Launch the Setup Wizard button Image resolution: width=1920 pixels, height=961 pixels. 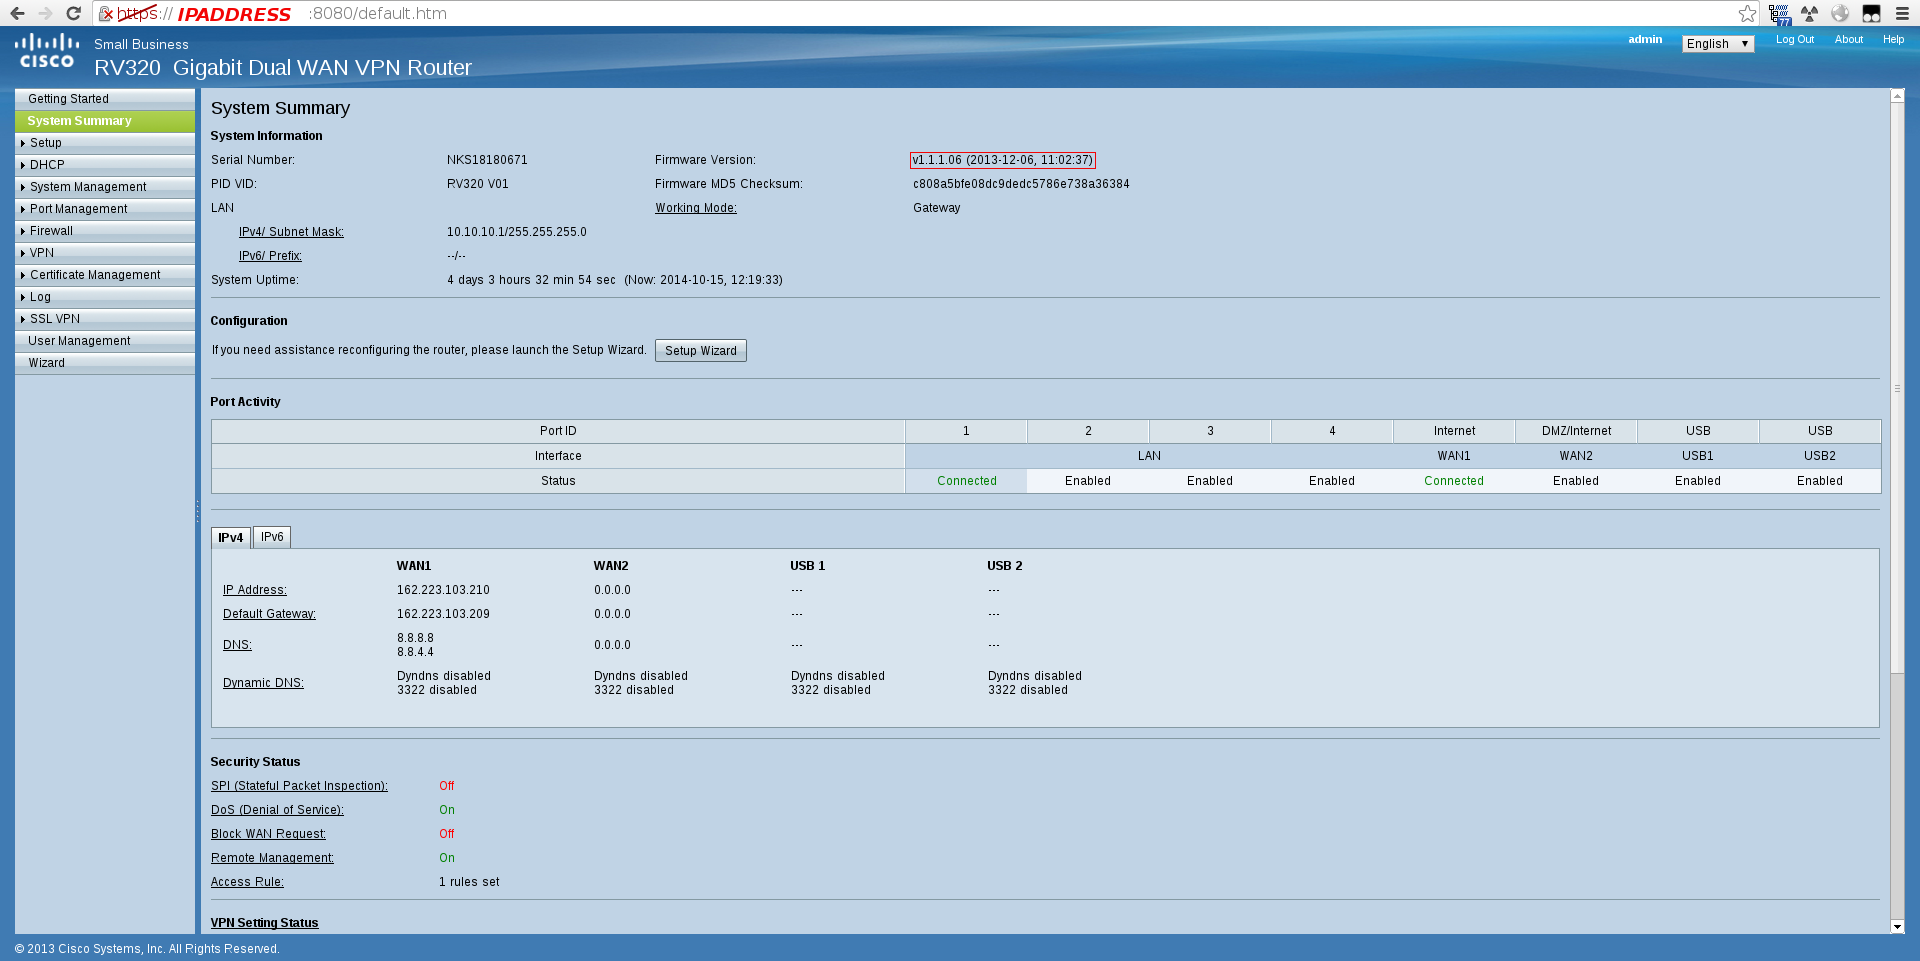701,351
